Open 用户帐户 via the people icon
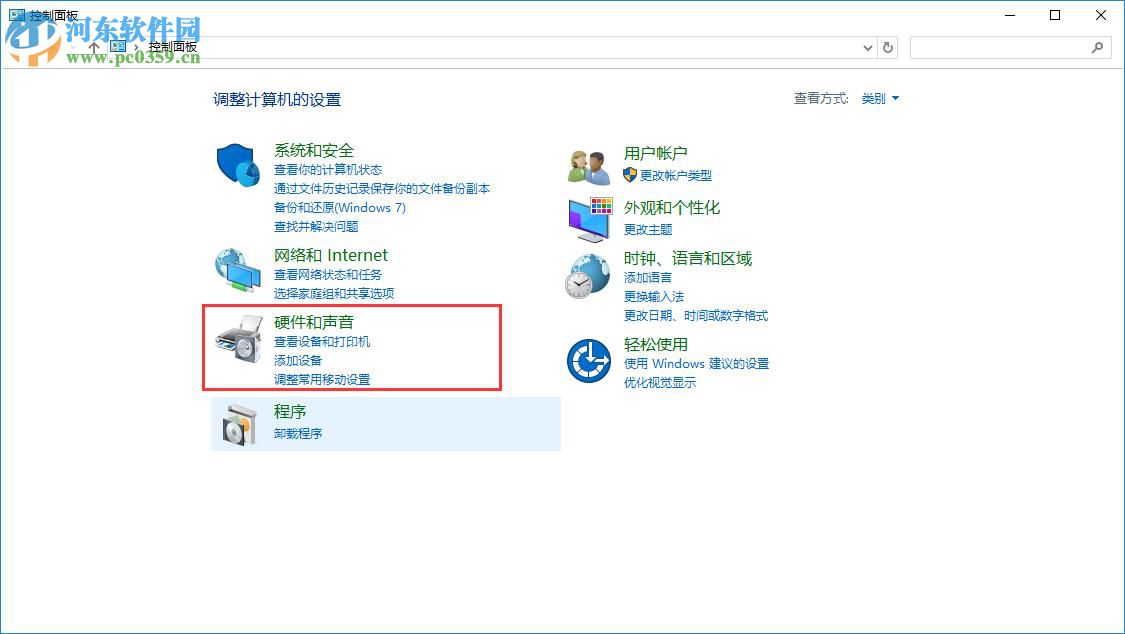This screenshot has height=634, width=1125. [x=589, y=167]
